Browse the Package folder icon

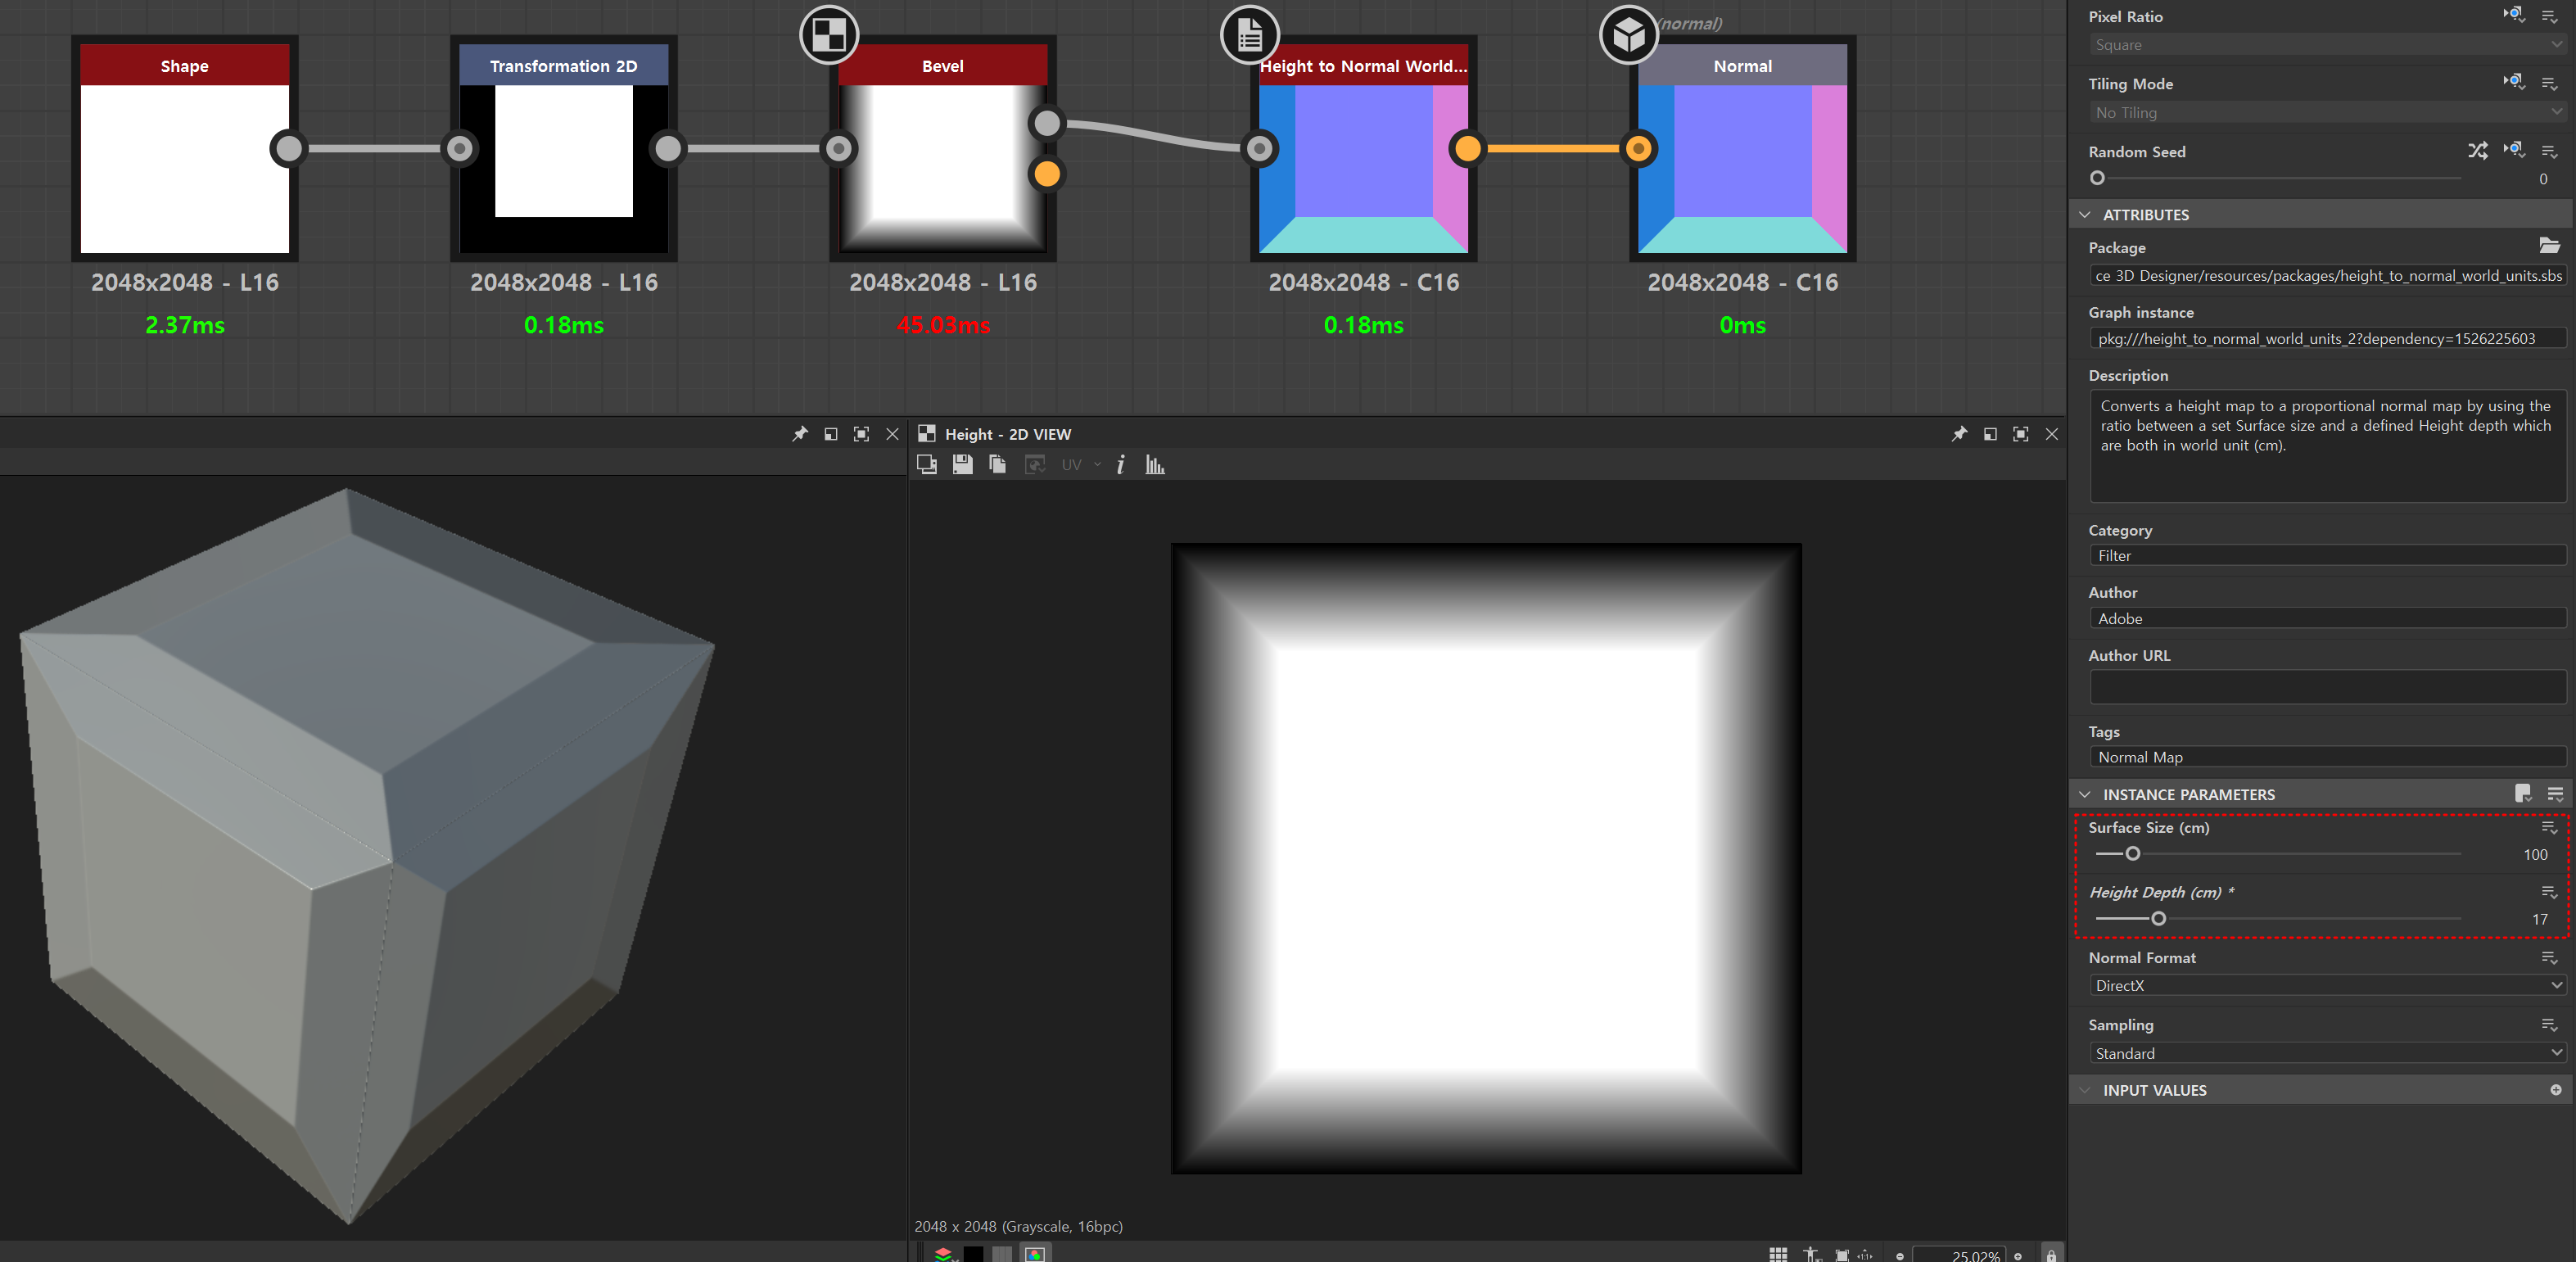[x=2548, y=246]
